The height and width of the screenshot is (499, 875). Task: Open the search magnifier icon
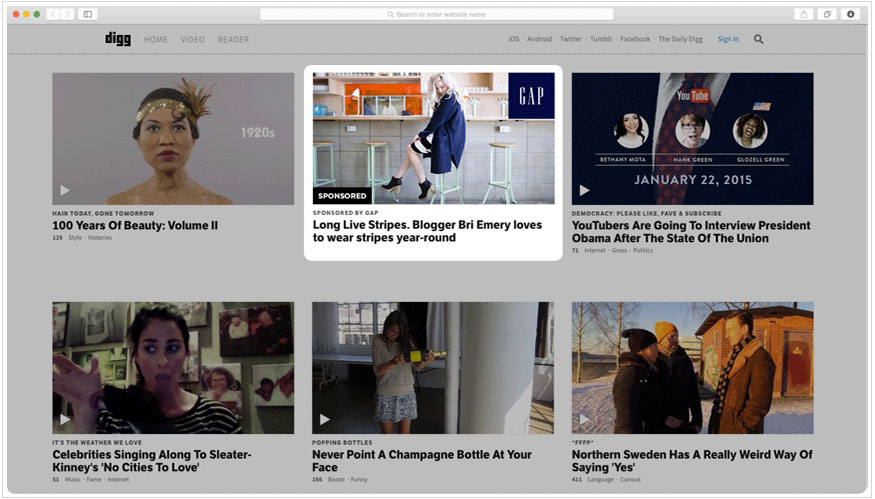[x=758, y=39]
